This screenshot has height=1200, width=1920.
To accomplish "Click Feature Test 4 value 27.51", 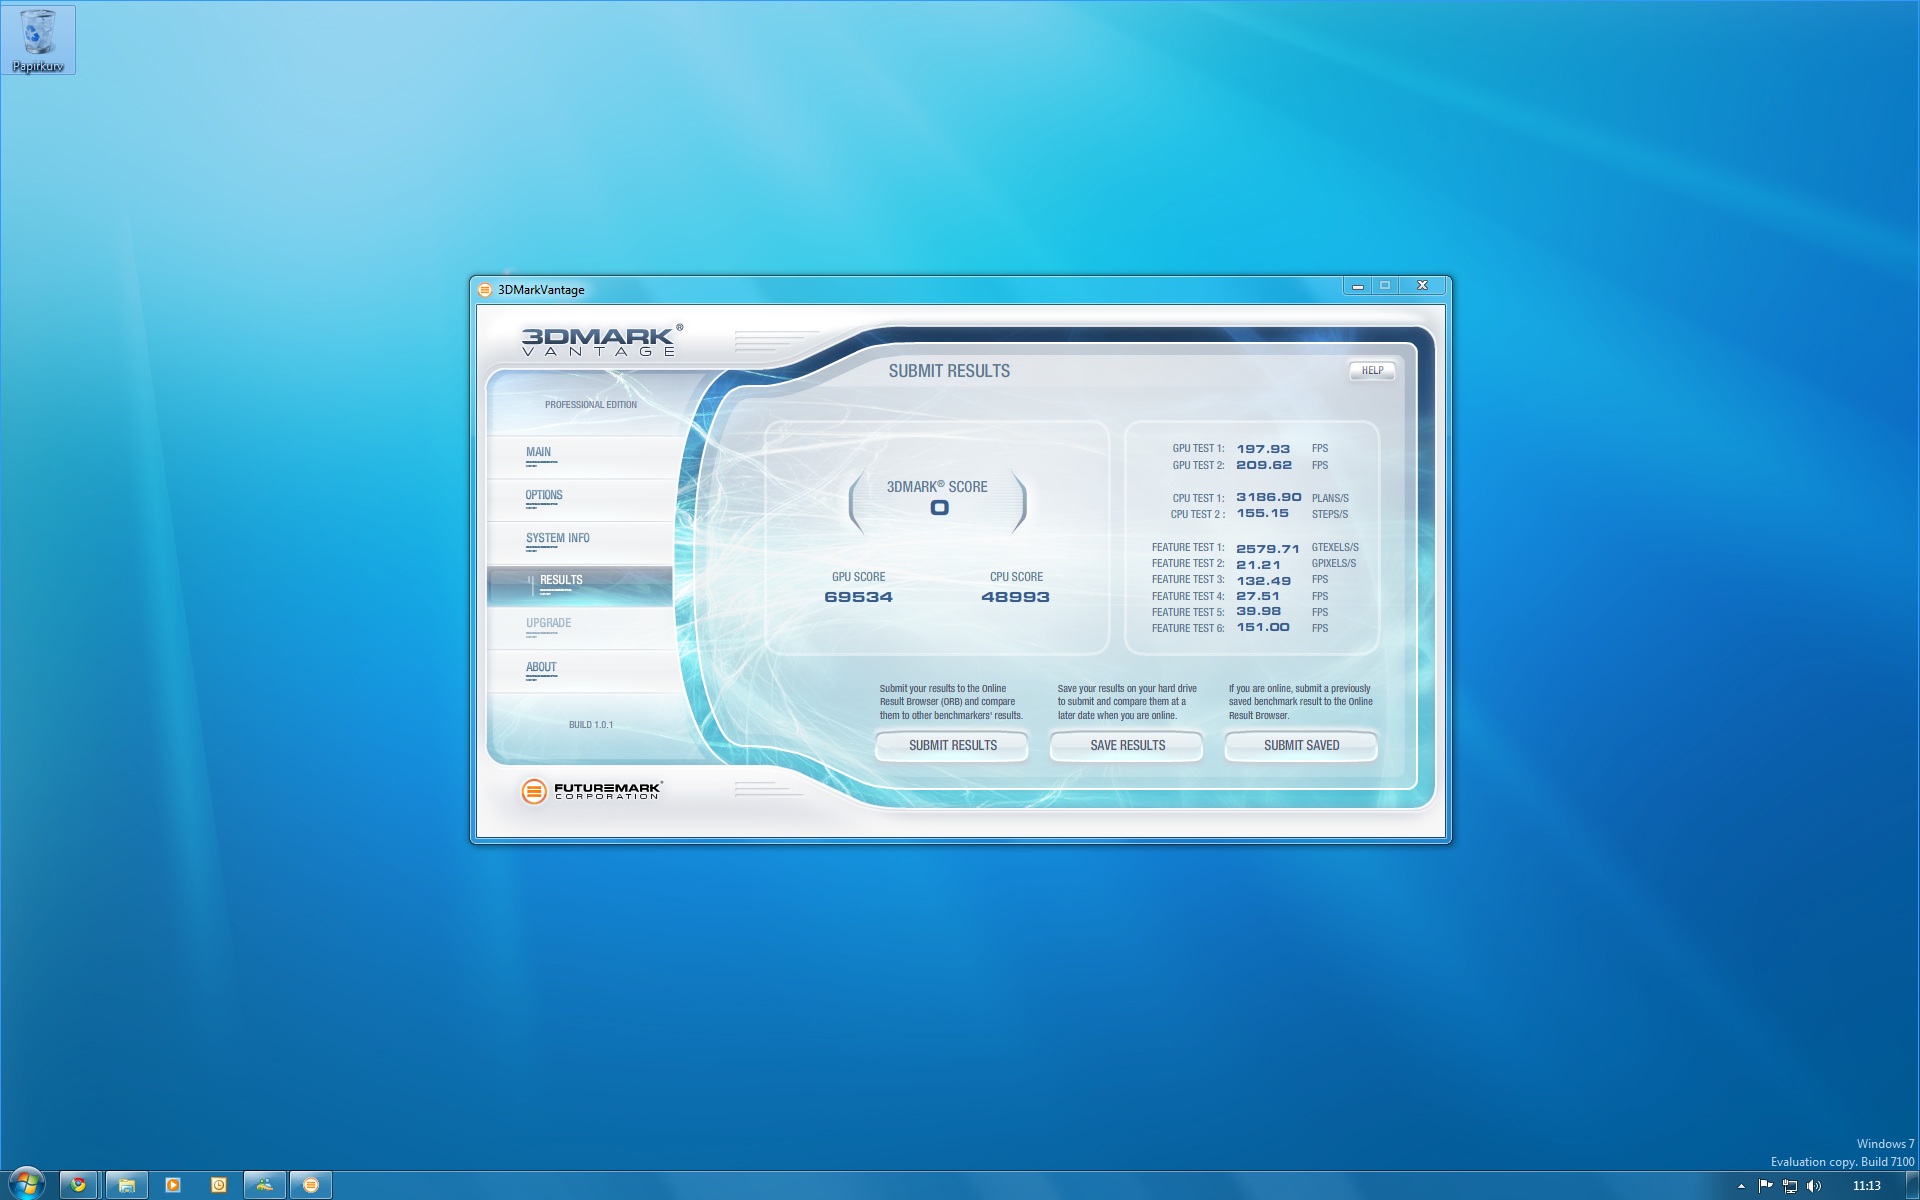I will coord(1258,597).
